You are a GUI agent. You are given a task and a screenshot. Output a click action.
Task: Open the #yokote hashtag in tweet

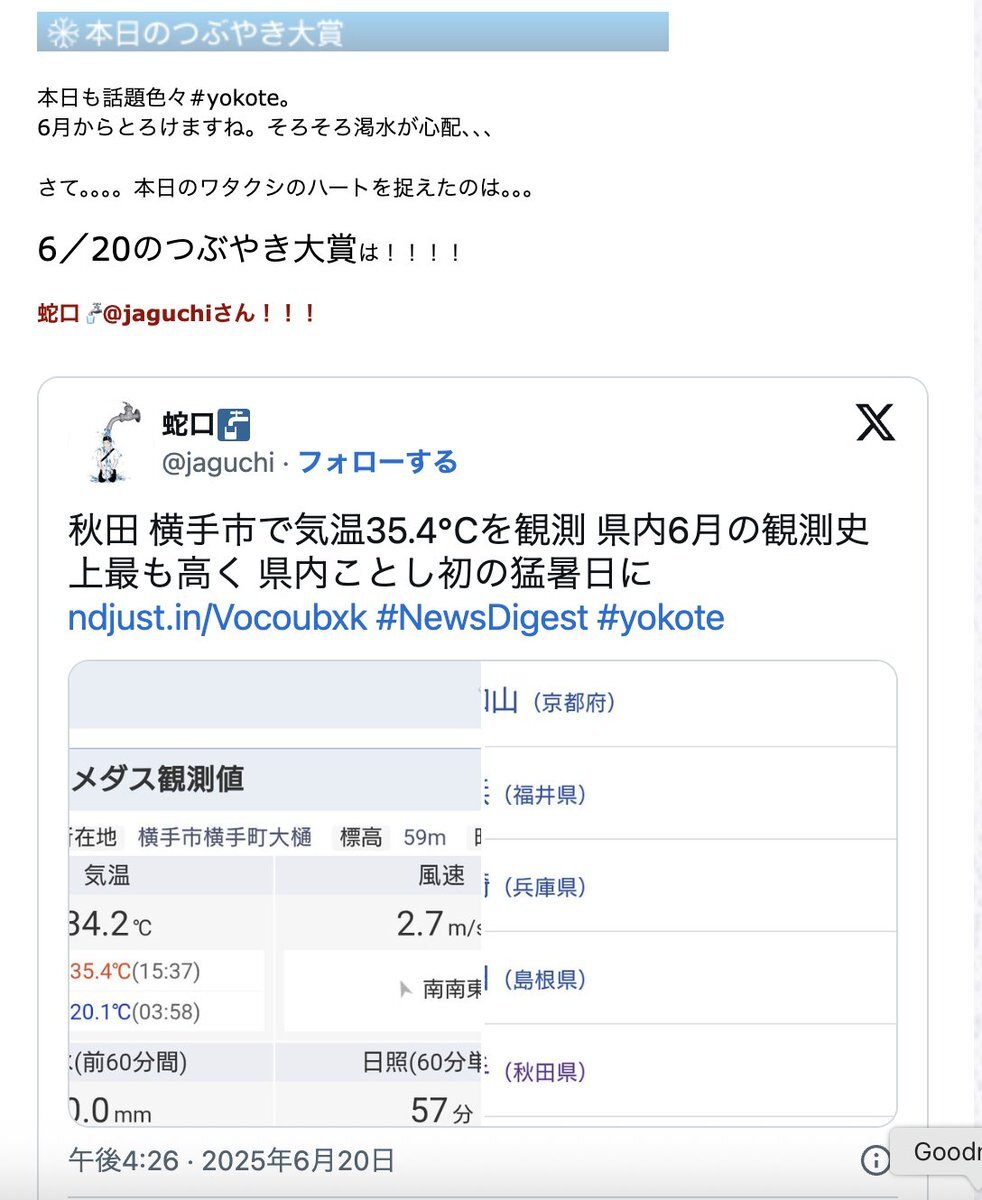pyautogui.click(x=661, y=618)
